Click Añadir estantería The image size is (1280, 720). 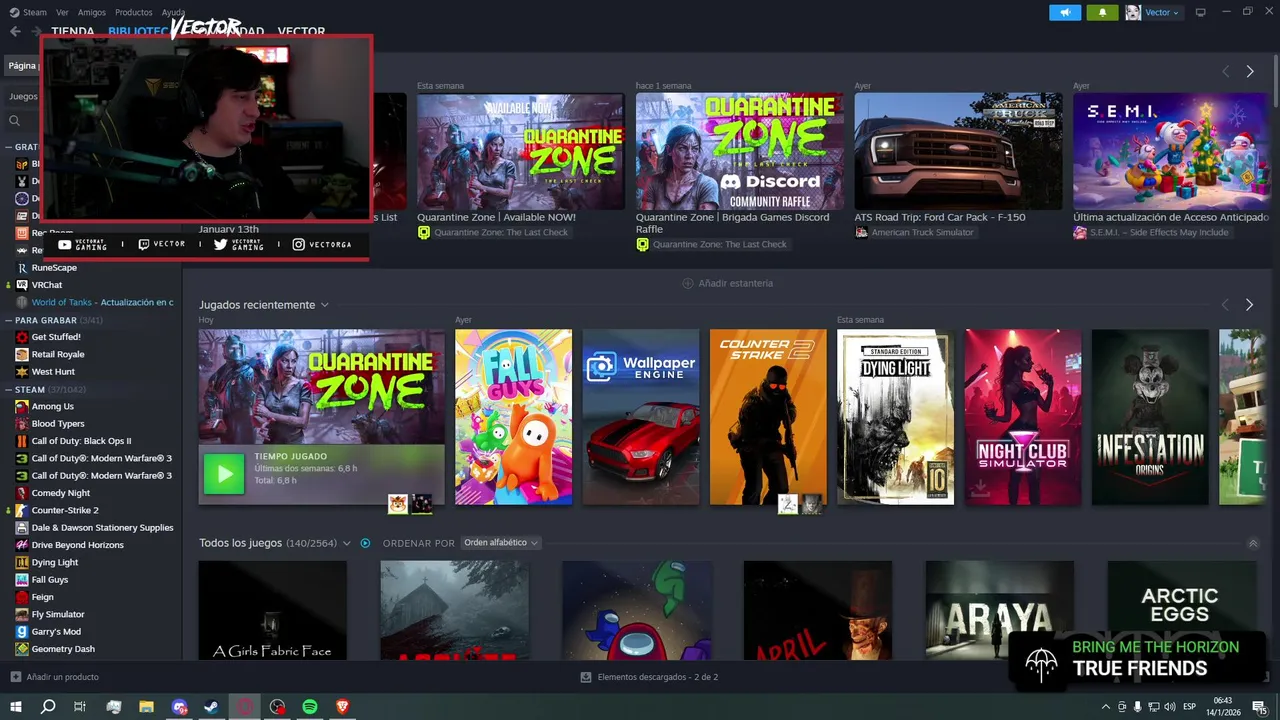728,283
